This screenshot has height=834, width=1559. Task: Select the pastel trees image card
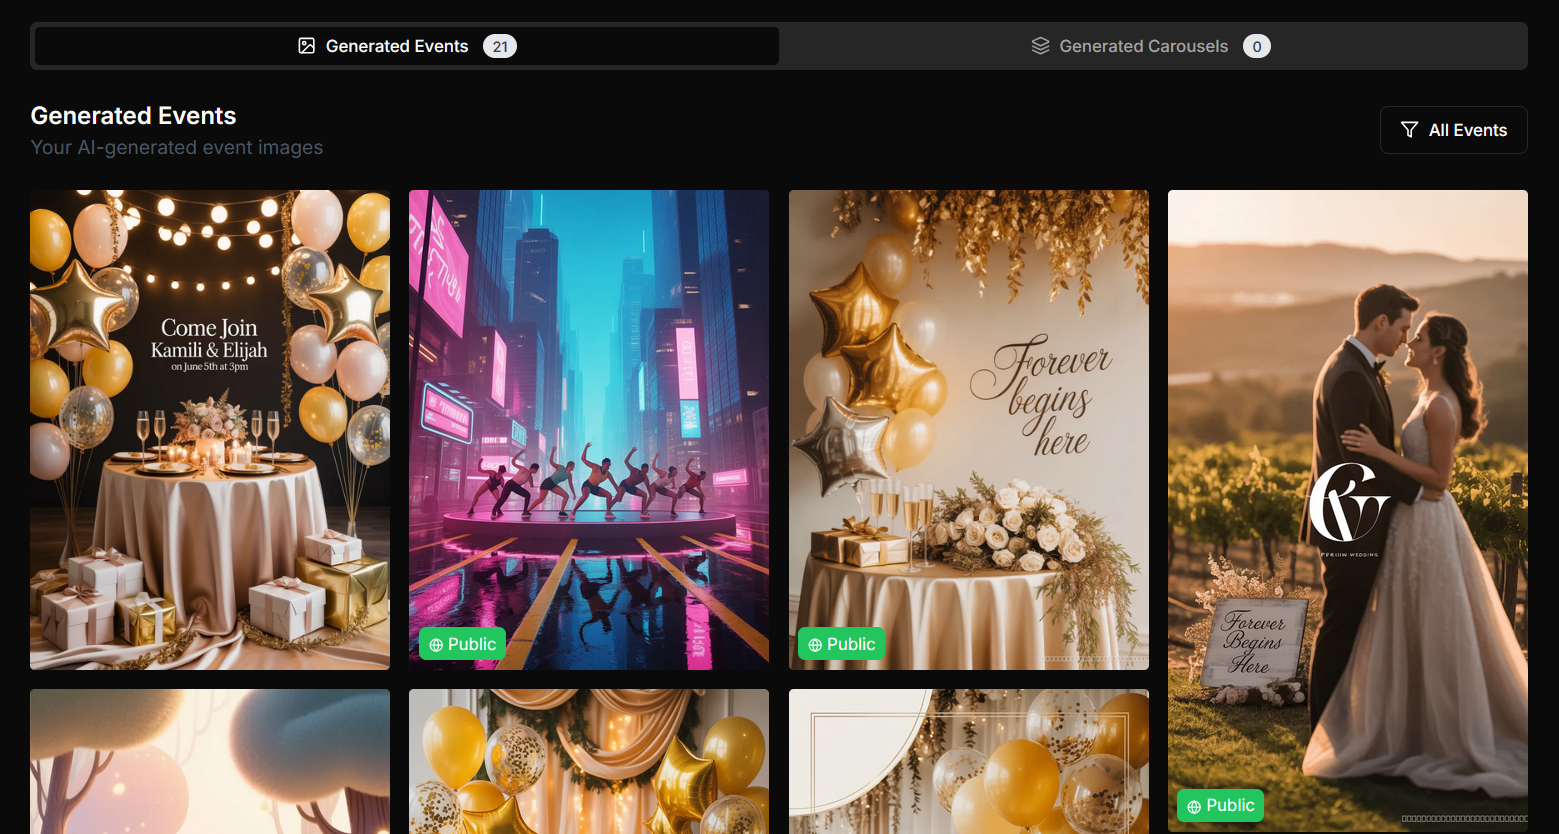click(210, 761)
